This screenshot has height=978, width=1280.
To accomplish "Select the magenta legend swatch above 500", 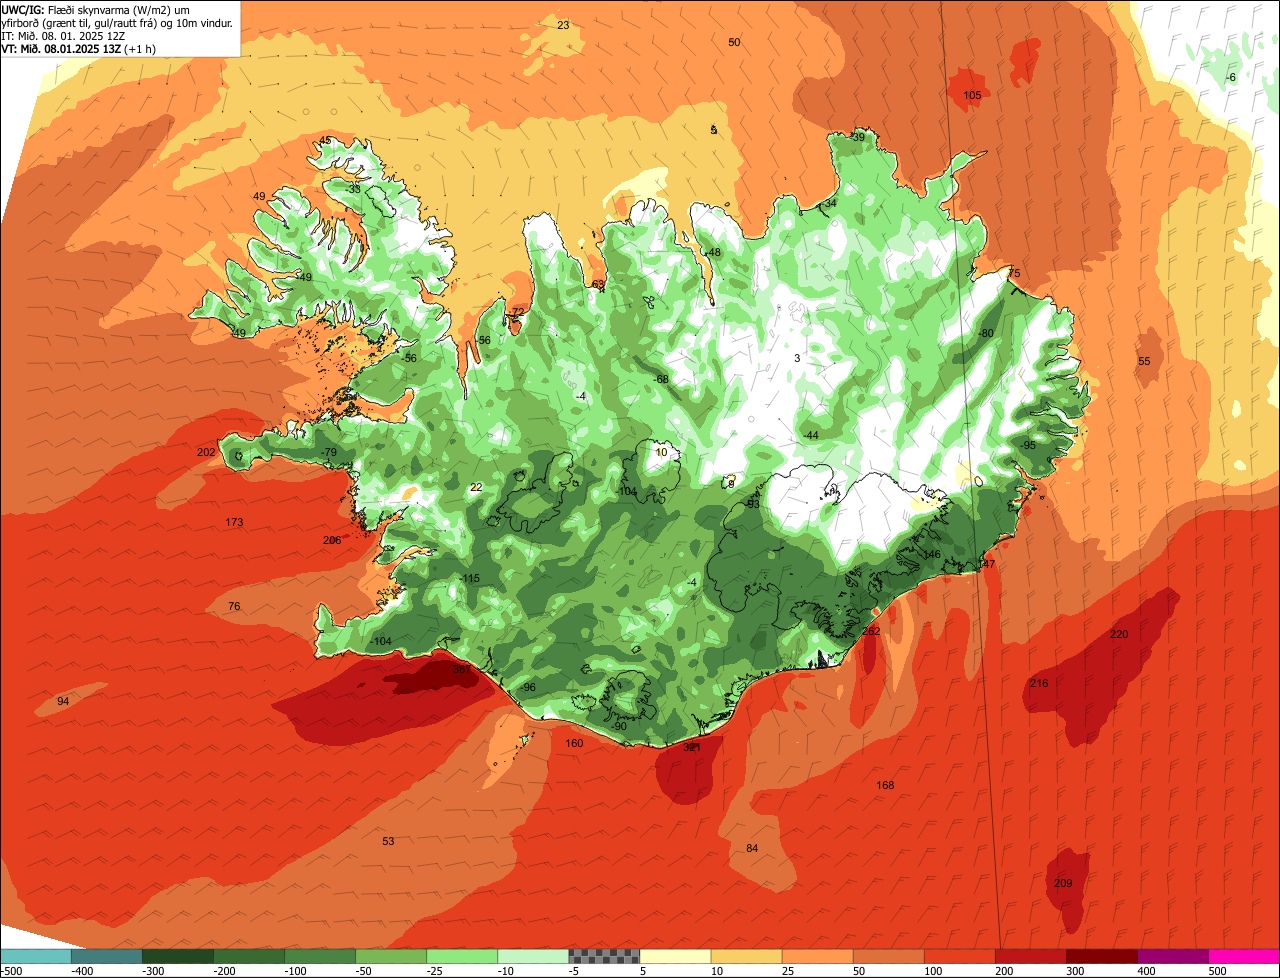I will click(x=1244, y=956).
